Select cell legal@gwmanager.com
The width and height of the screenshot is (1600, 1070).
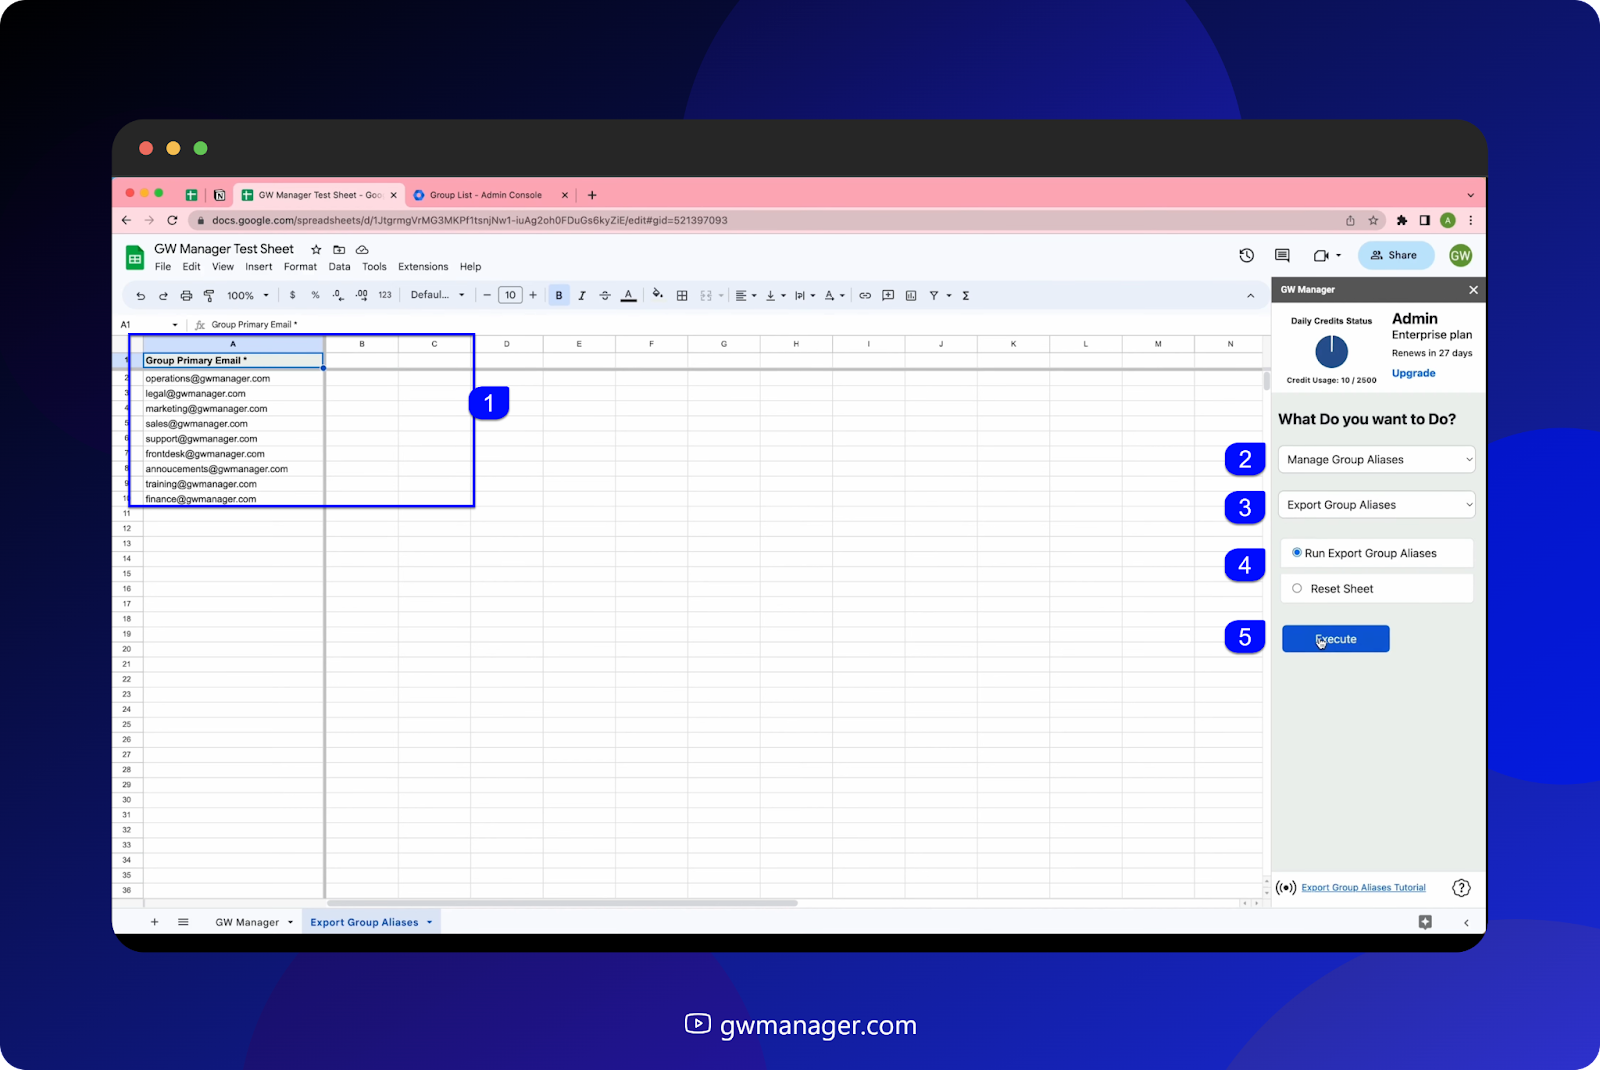(233, 394)
